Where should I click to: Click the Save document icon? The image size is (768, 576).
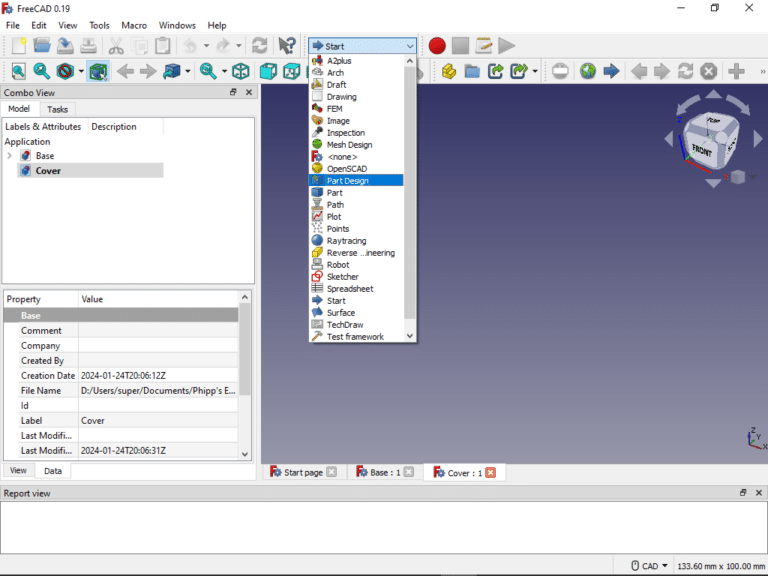[x=65, y=46]
